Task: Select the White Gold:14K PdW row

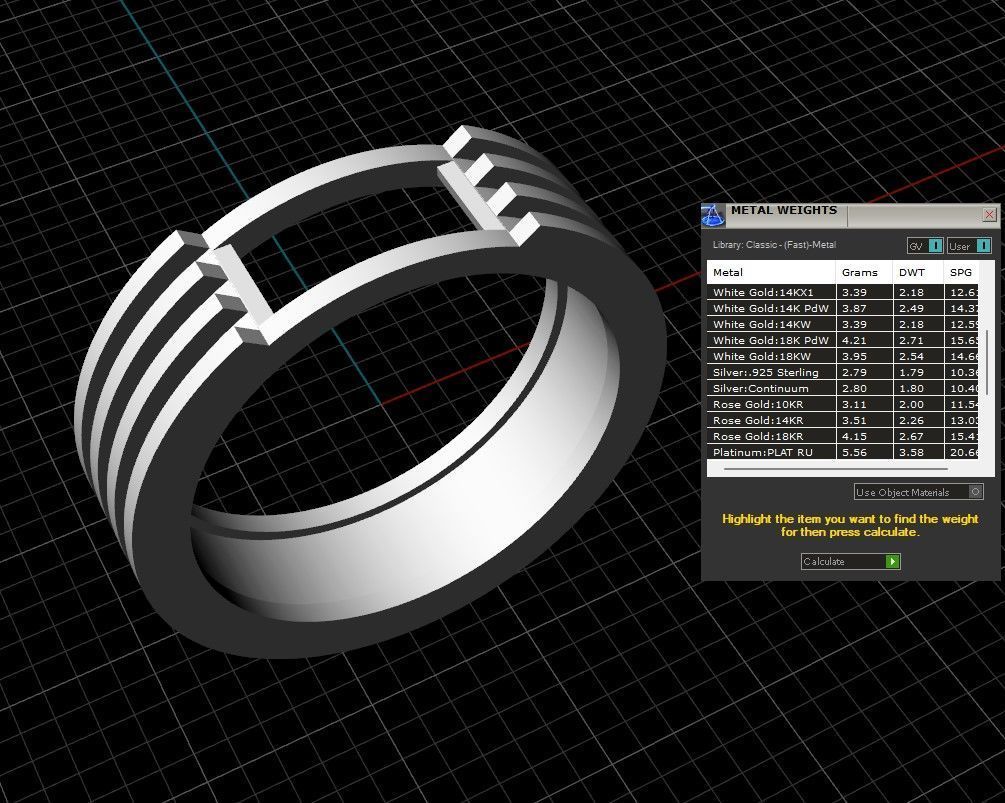Action: pos(843,308)
